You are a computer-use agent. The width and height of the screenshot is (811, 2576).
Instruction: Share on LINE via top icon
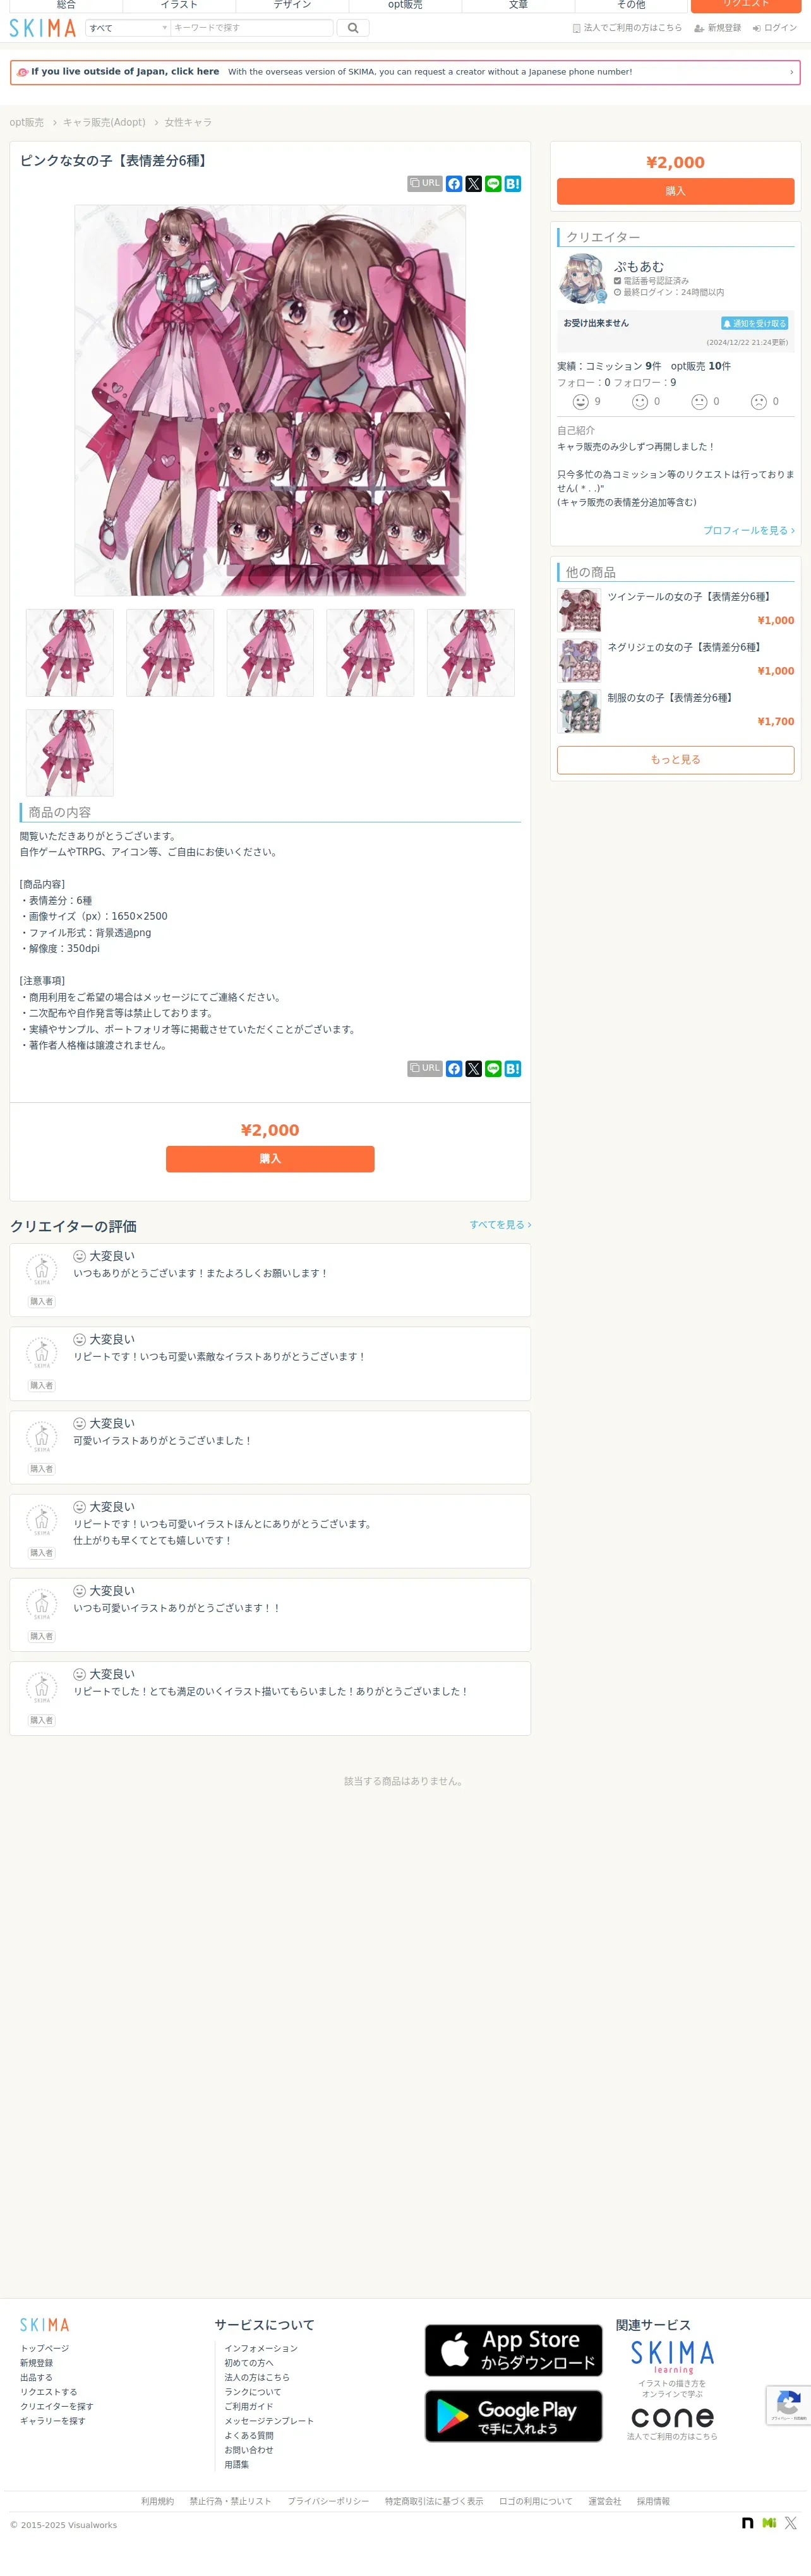click(493, 184)
